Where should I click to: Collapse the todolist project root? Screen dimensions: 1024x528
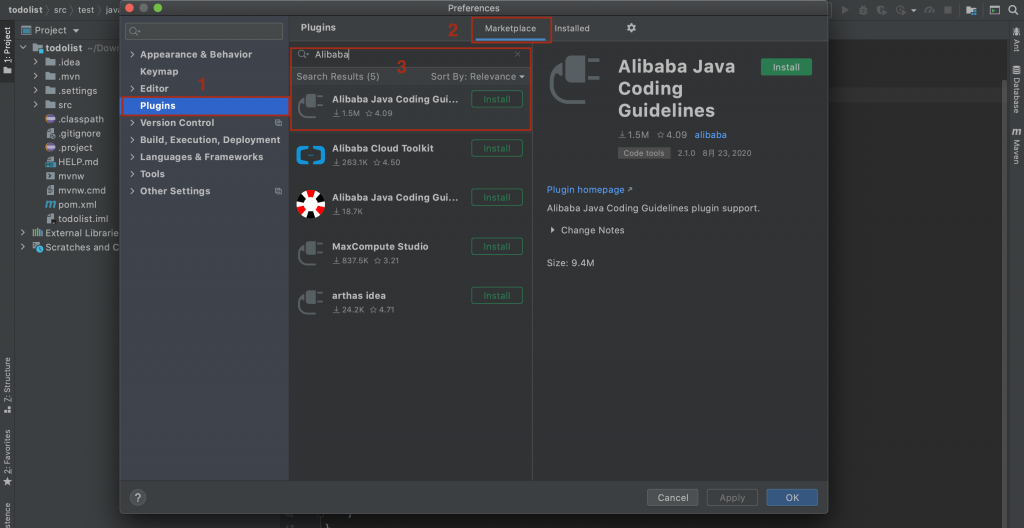[x=24, y=48]
